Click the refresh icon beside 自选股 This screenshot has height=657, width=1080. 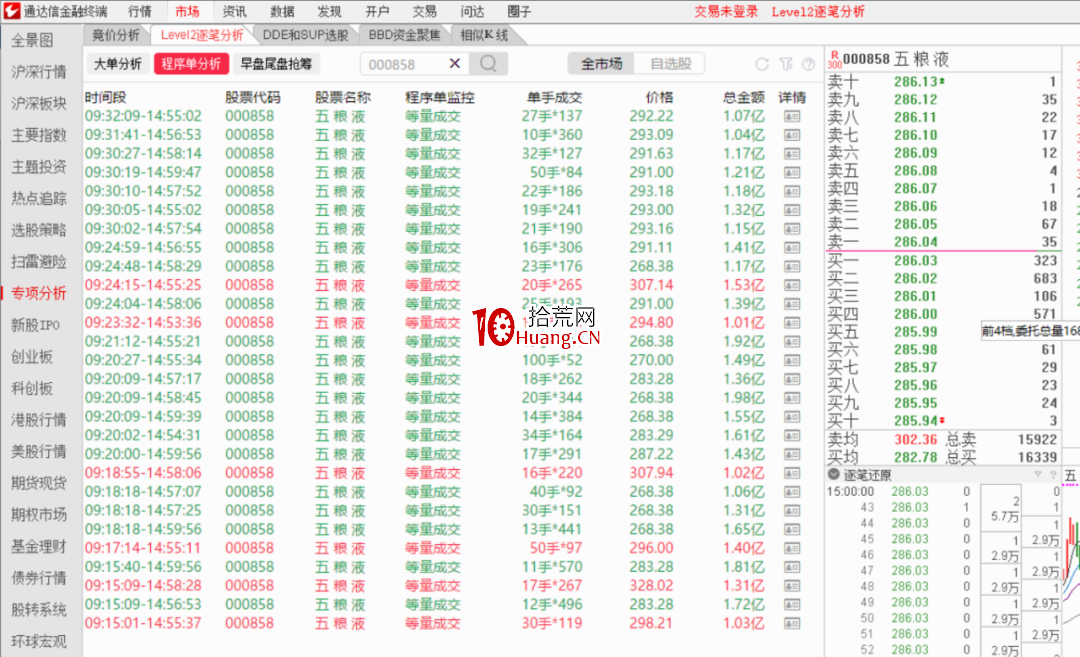click(x=762, y=64)
